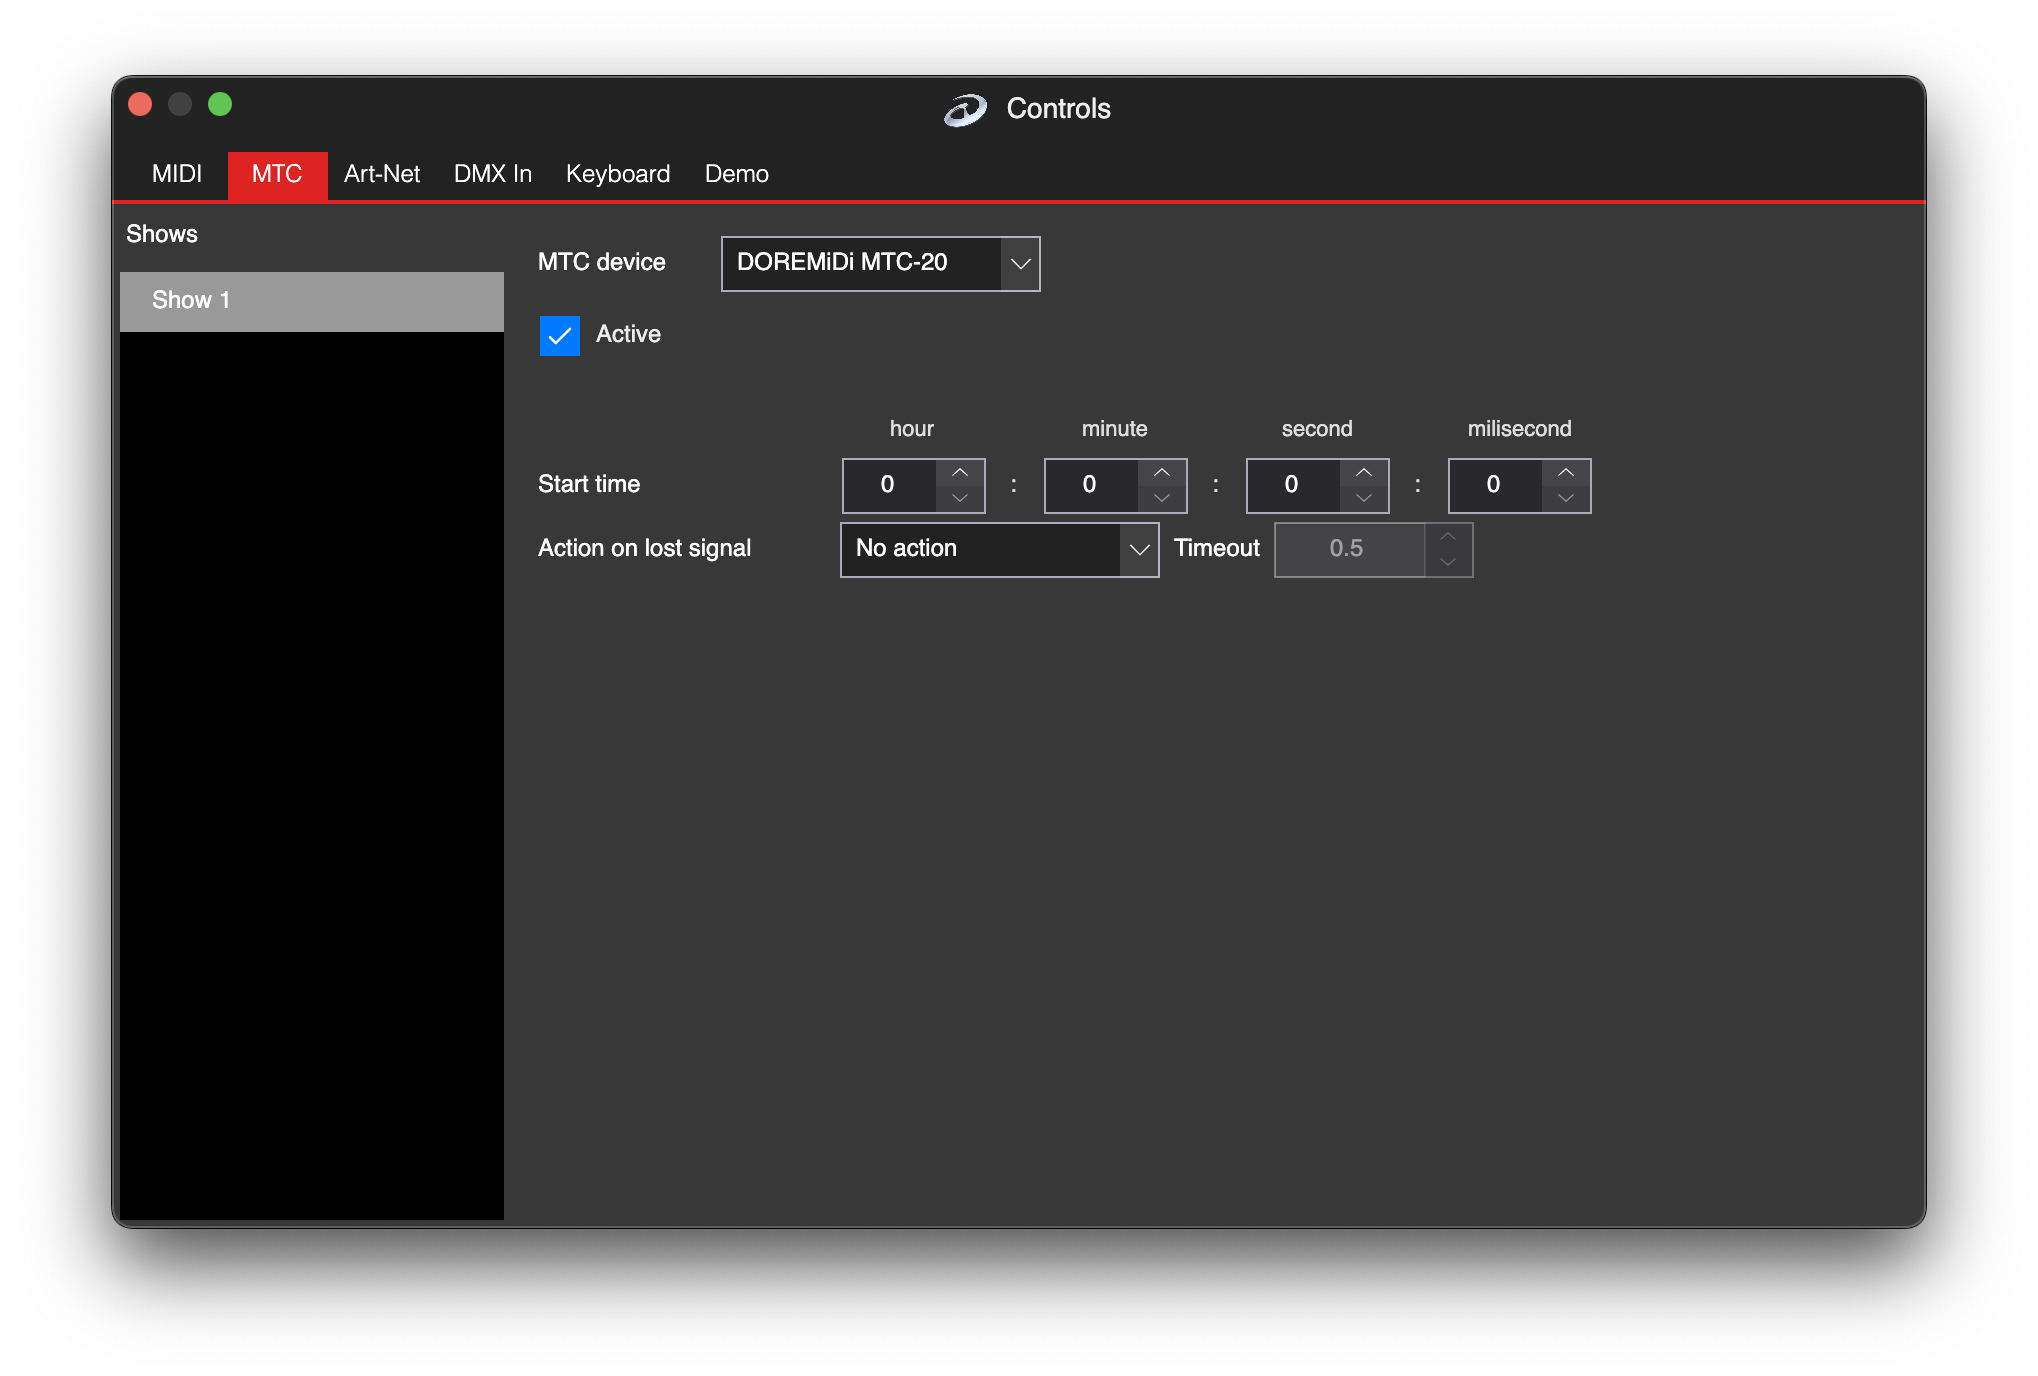2038x1376 pixels.
Task: Uncheck the Active checkbox
Action: click(560, 336)
